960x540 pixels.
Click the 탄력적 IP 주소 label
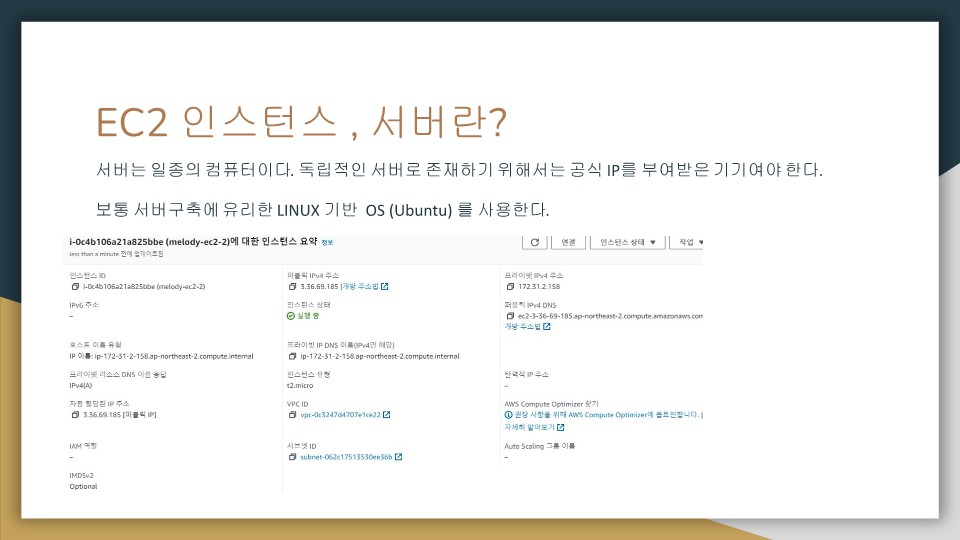tap(527, 375)
